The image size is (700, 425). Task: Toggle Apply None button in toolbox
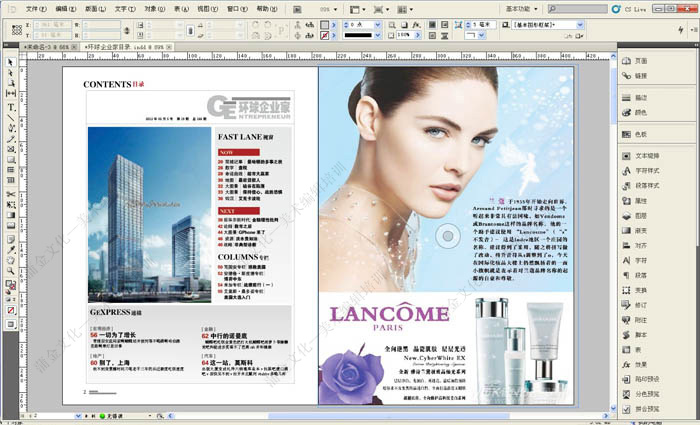coord(11,310)
